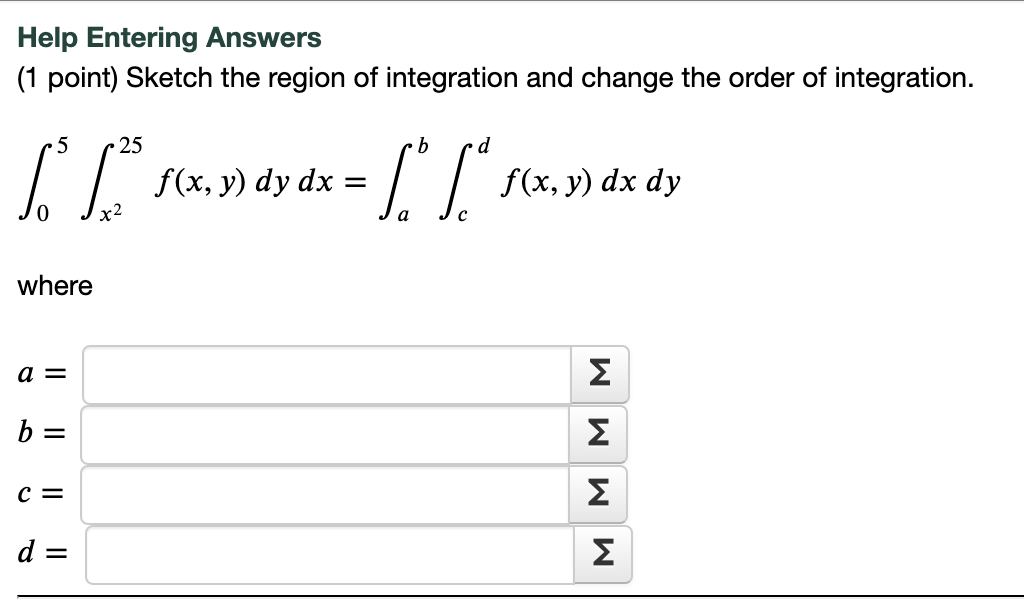Click the Σ symbol beside the third answer box
This screenshot has width=1024, height=600.
click(600, 494)
